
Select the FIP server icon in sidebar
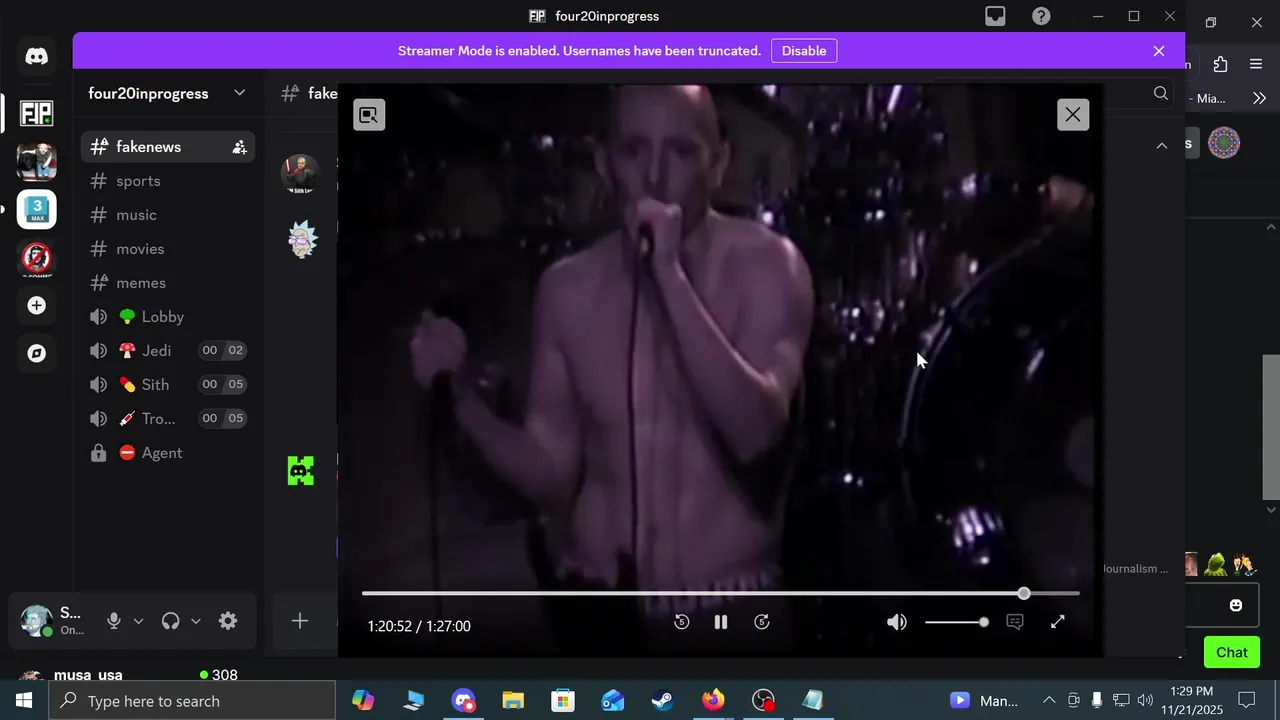point(37,113)
